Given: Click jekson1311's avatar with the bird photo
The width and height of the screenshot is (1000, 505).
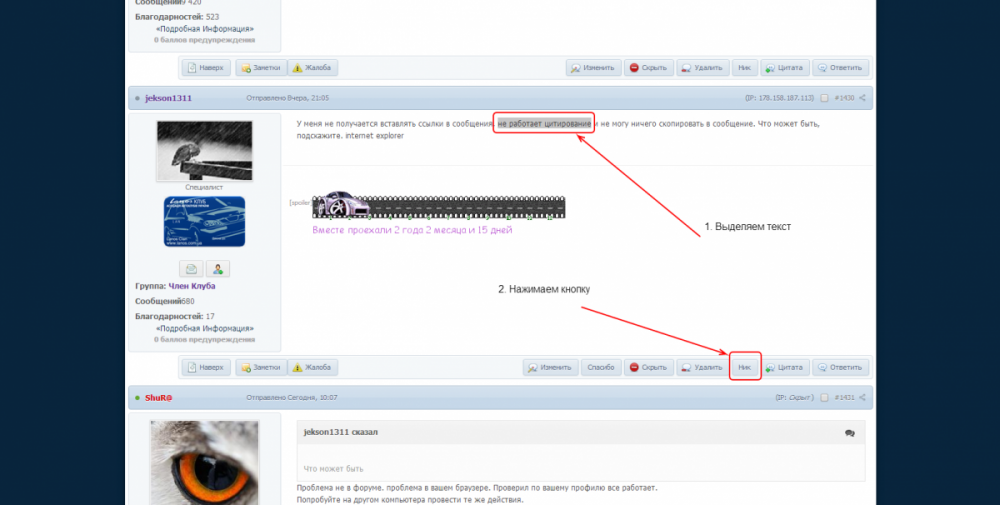Looking at the screenshot, I should click(205, 151).
